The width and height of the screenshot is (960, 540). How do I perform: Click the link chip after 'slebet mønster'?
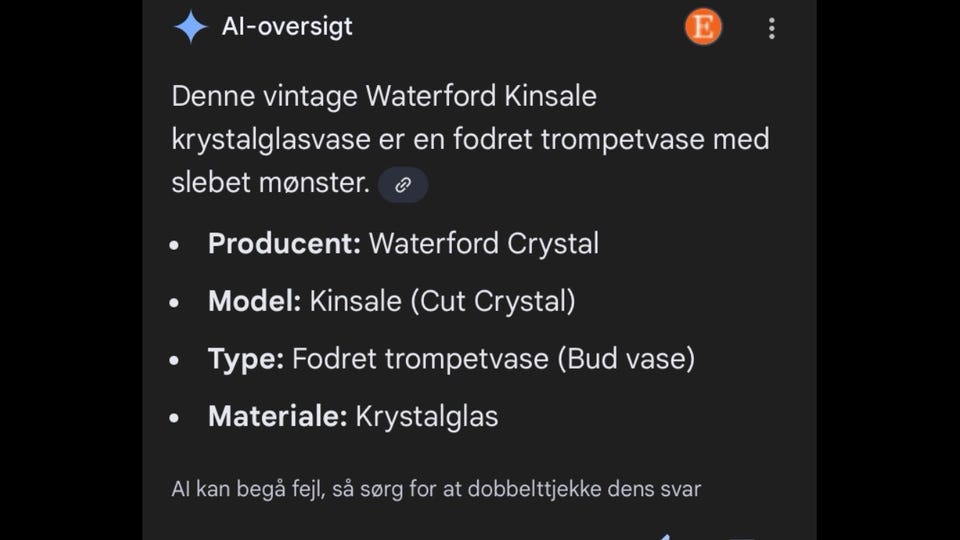pyautogui.click(x=403, y=185)
